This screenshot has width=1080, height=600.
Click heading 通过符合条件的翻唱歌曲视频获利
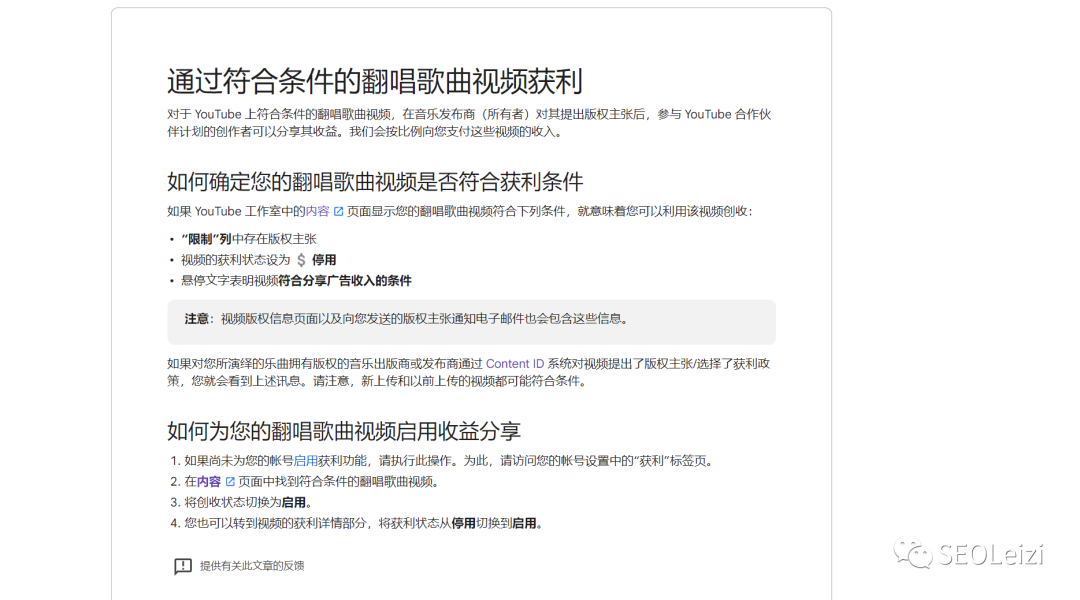coord(375,81)
